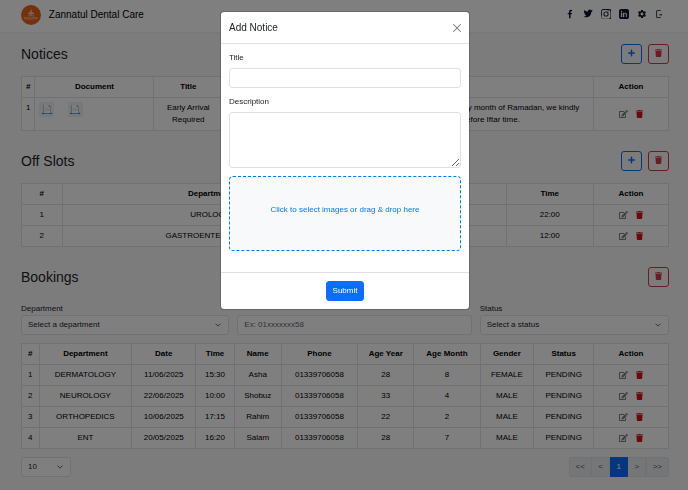The height and width of the screenshot is (490, 688).
Task: Delete Rahim's ORTHOPEDICS booking
Action: click(x=639, y=417)
